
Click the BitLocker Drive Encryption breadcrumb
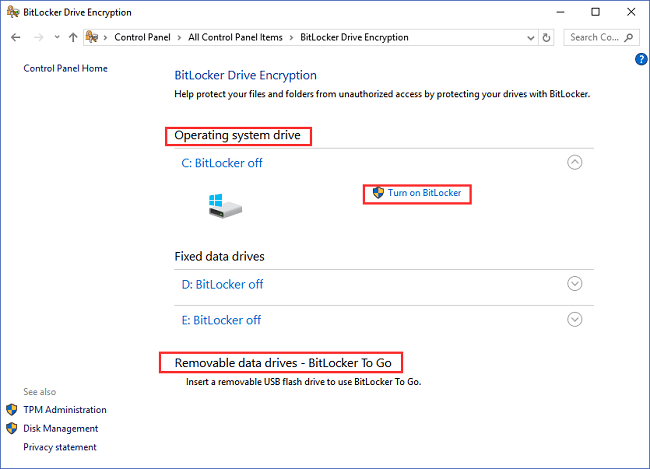tap(354, 37)
